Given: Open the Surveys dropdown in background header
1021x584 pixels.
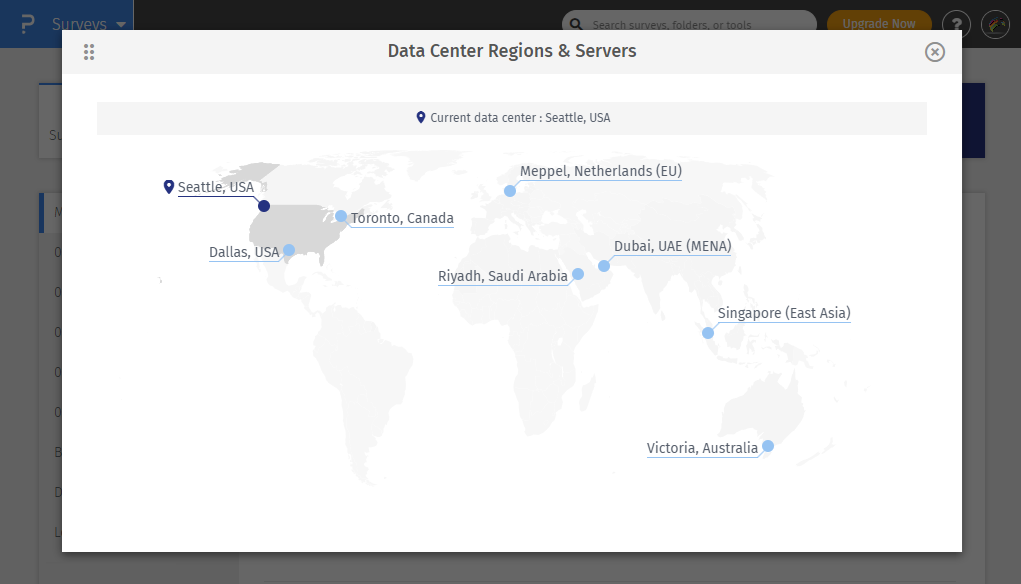Looking at the screenshot, I should pyautogui.click(x=89, y=24).
